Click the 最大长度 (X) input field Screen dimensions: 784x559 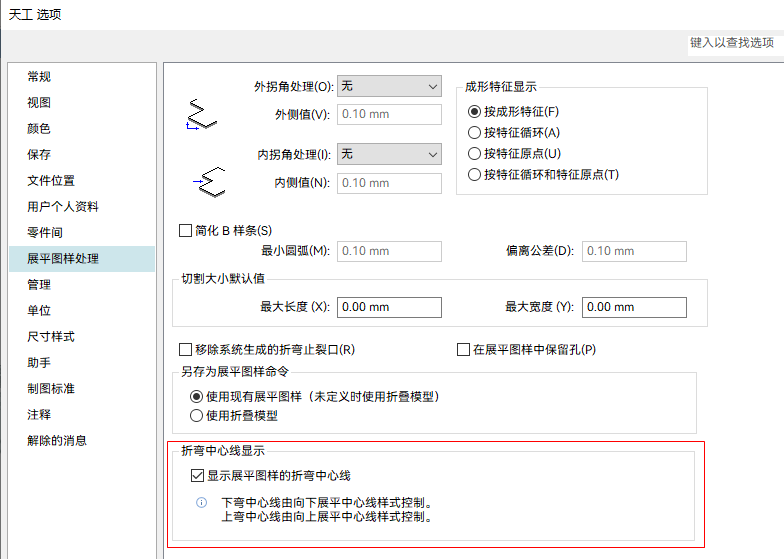point(390,307)
